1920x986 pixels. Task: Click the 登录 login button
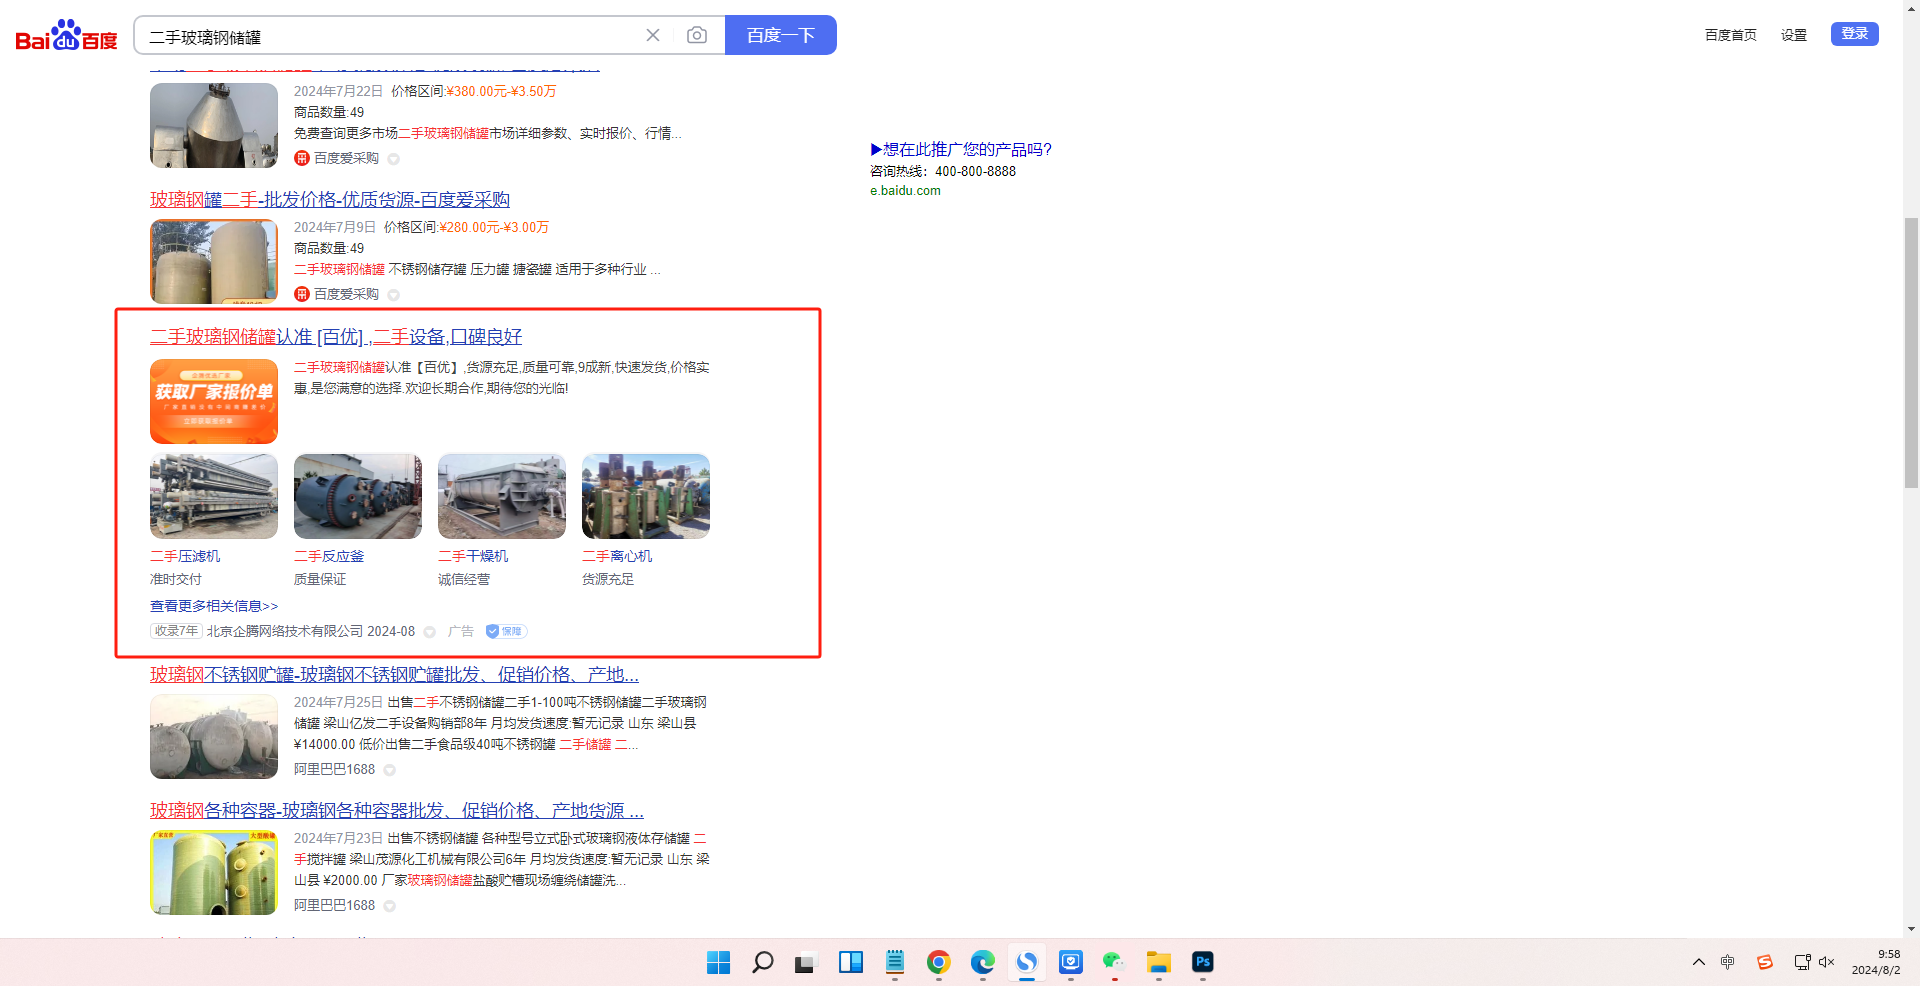[1854, 34]
